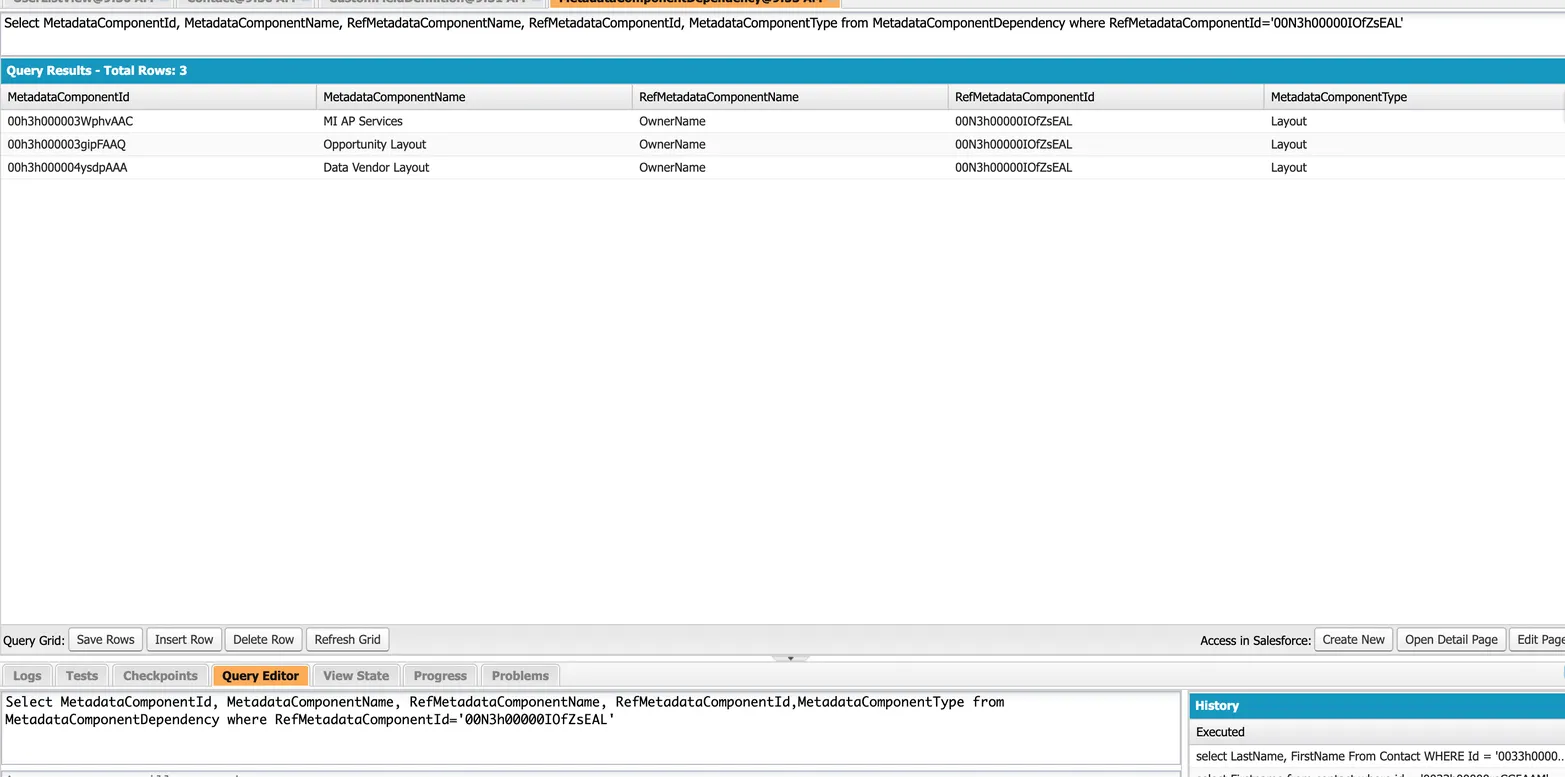
Task: Select the MI AP Services result row
Action: click(x=363, y=121)
